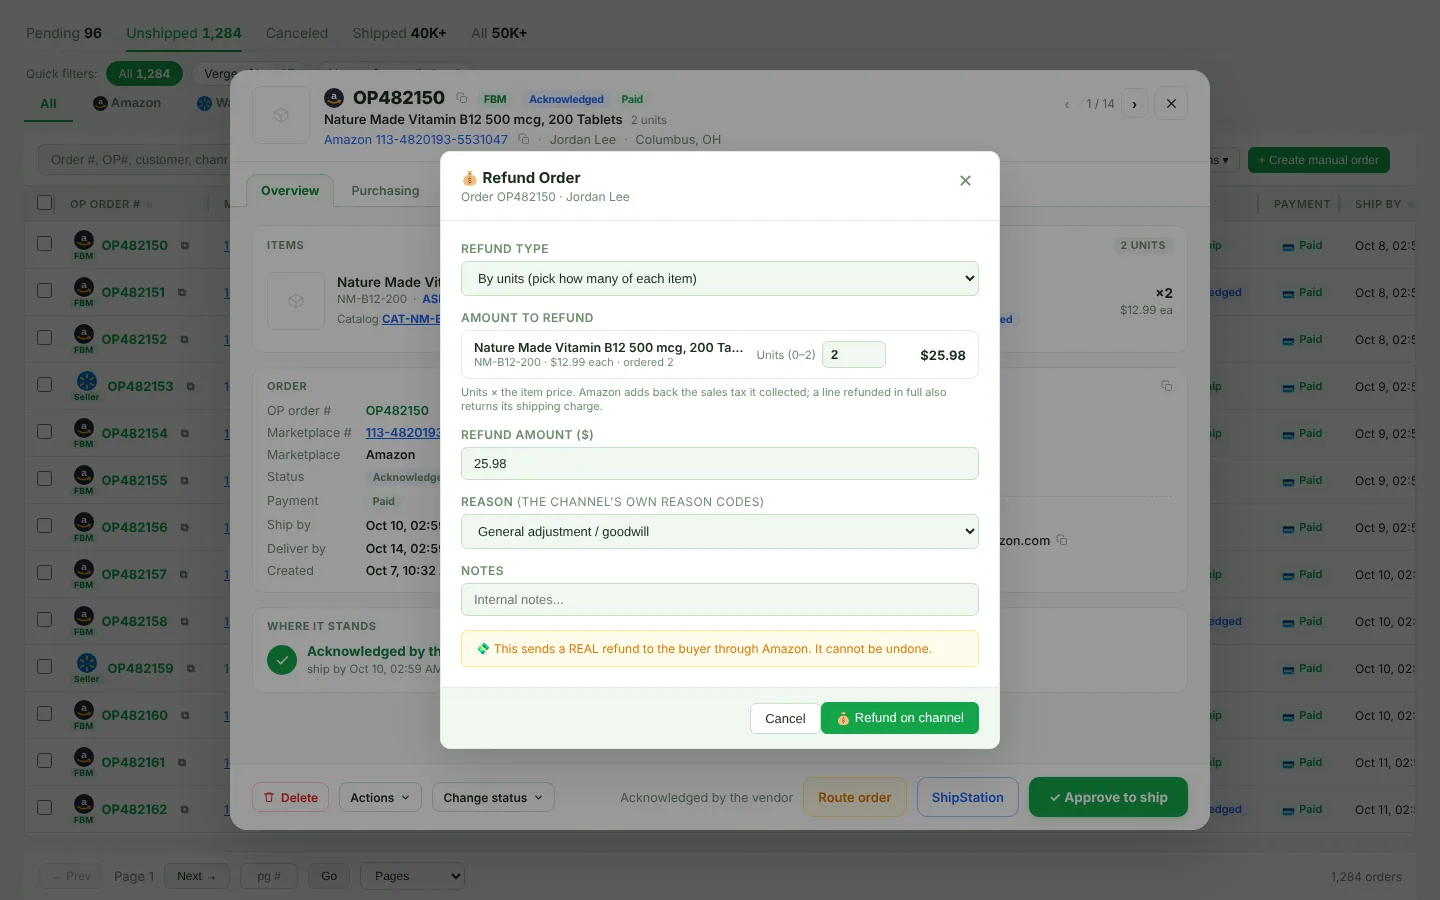
Task: Open the Unshipped 1,284 tab
Action: click(x=184, y=33)
